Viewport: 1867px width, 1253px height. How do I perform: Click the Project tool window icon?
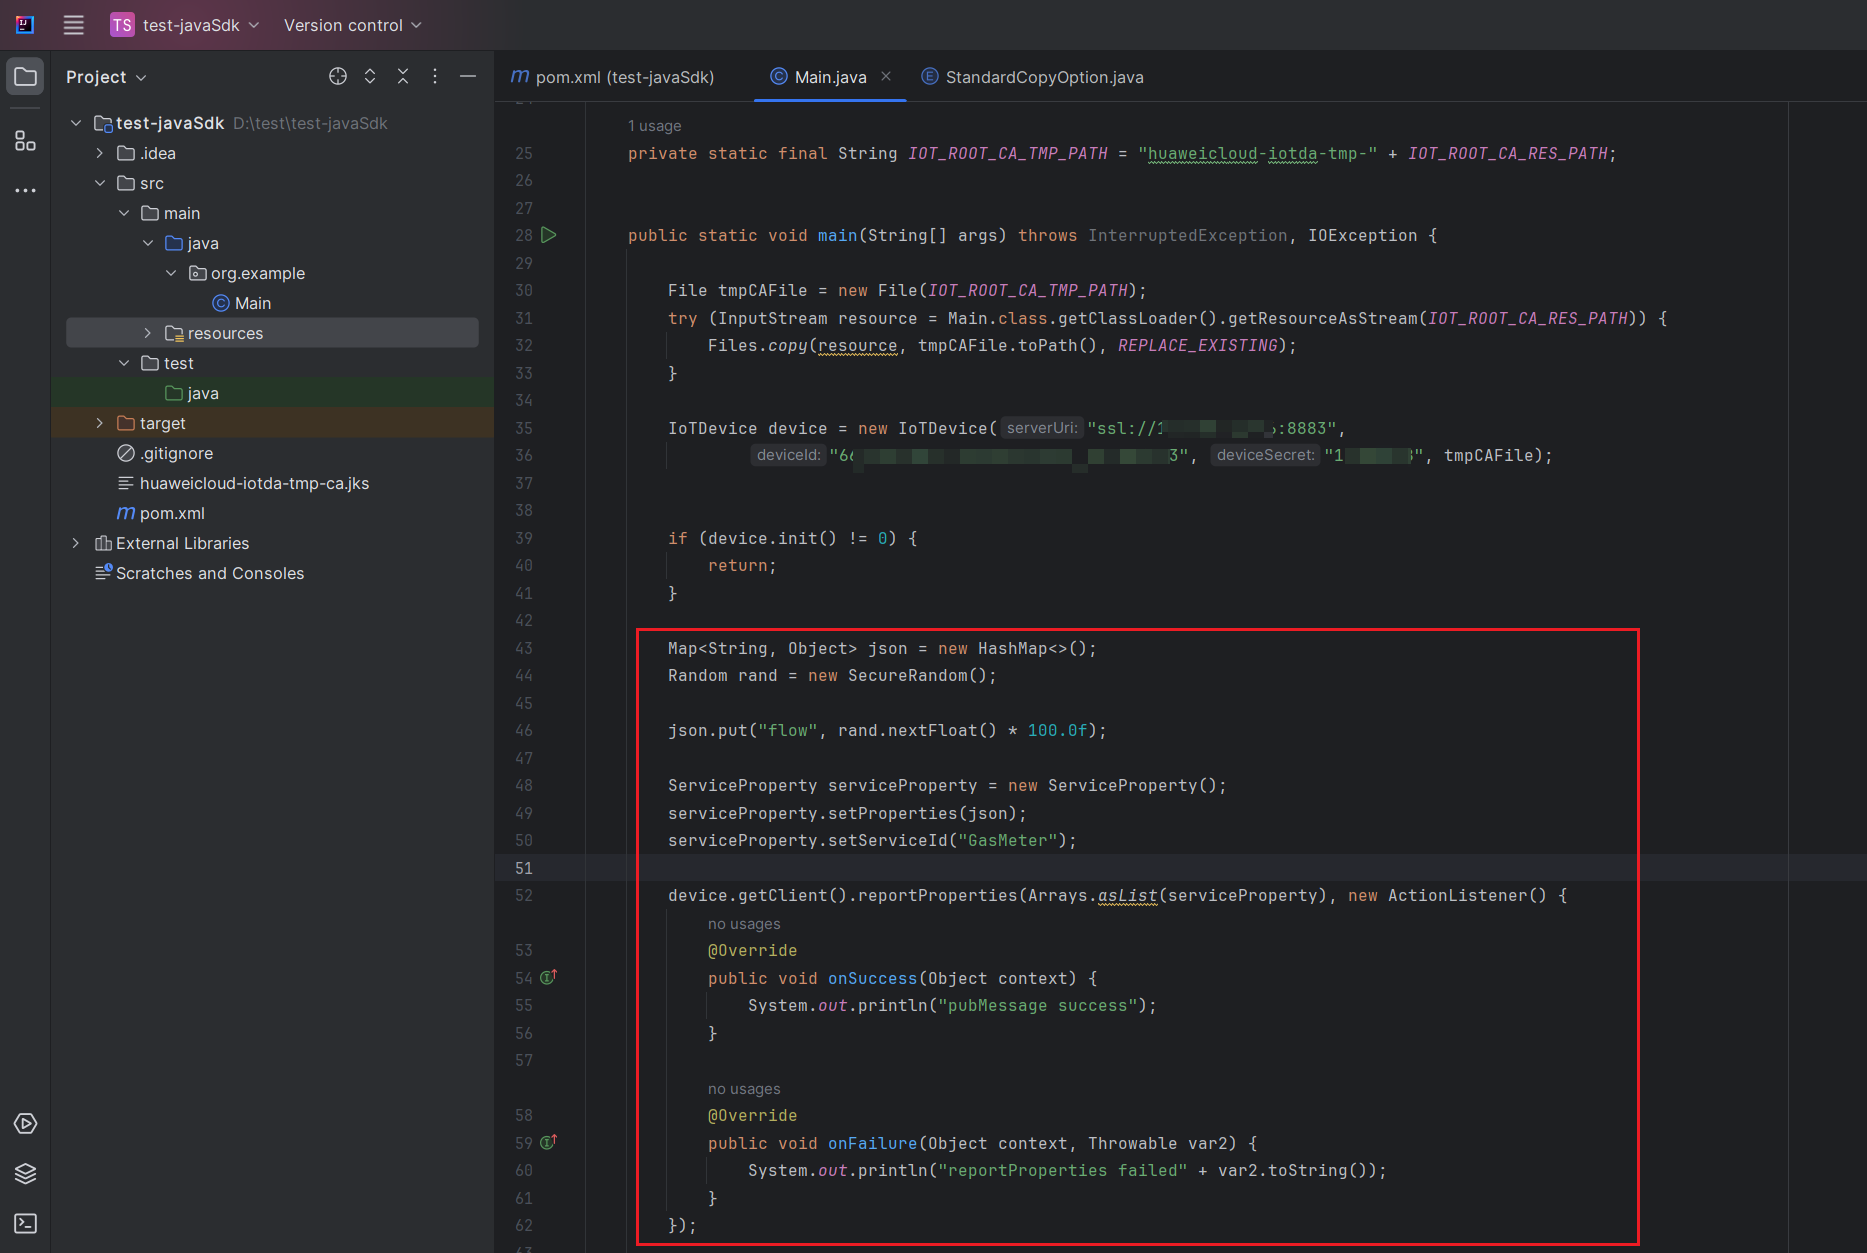[25, 77]
